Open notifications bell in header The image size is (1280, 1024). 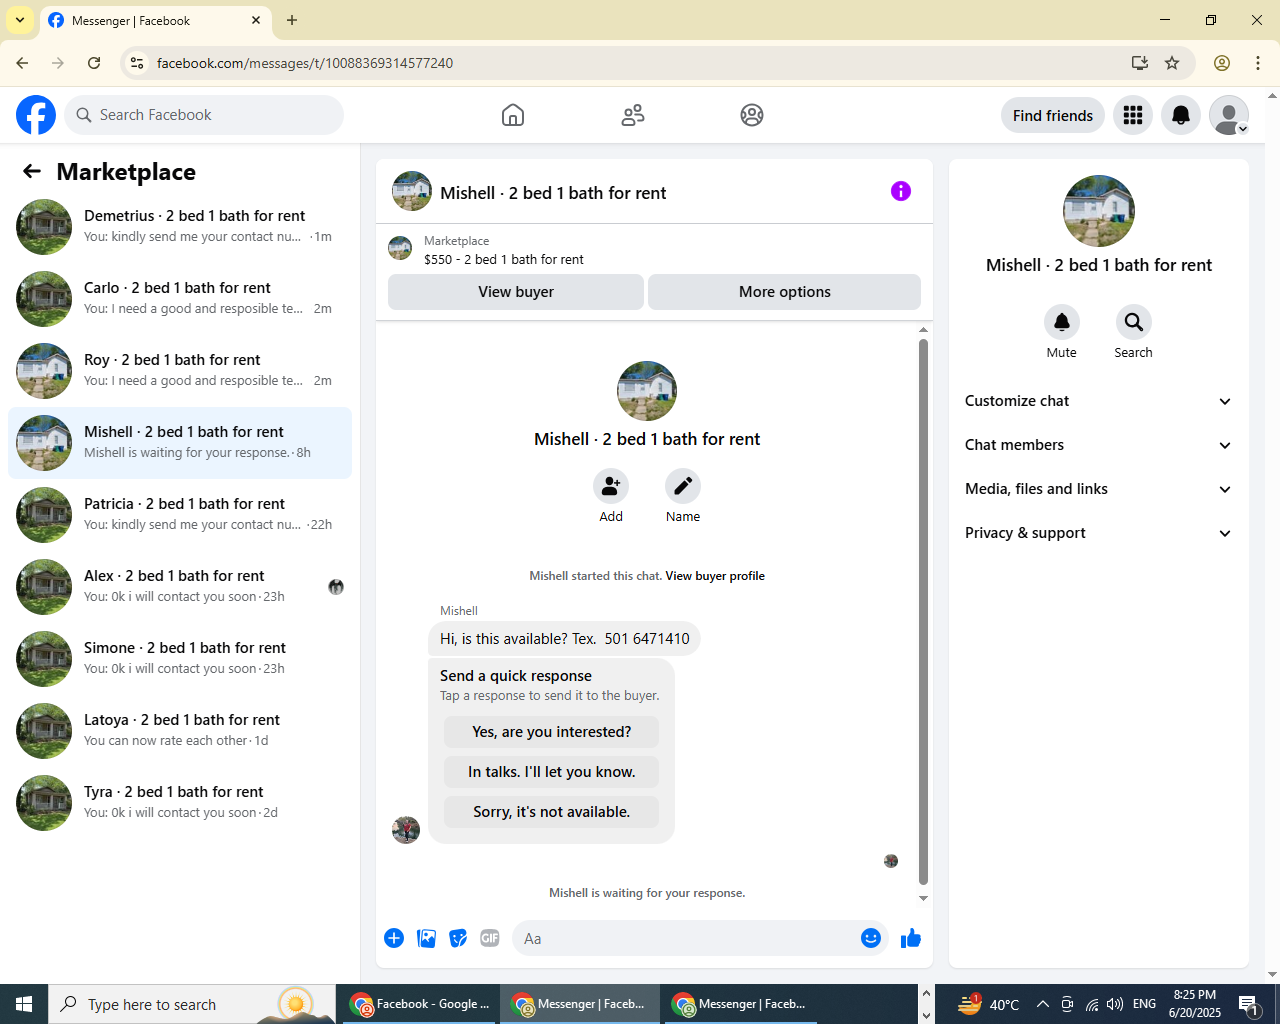point(1181,115)
